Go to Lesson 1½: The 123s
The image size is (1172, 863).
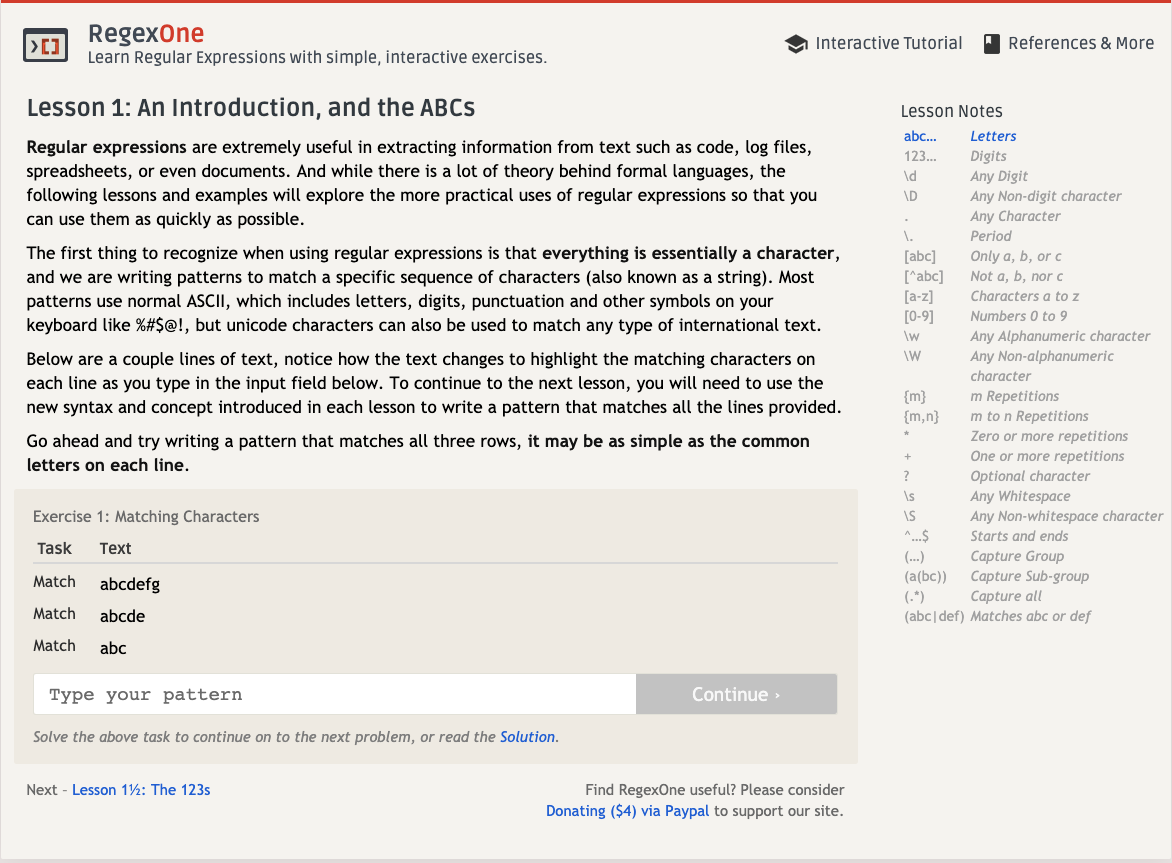tap(141, 790)
